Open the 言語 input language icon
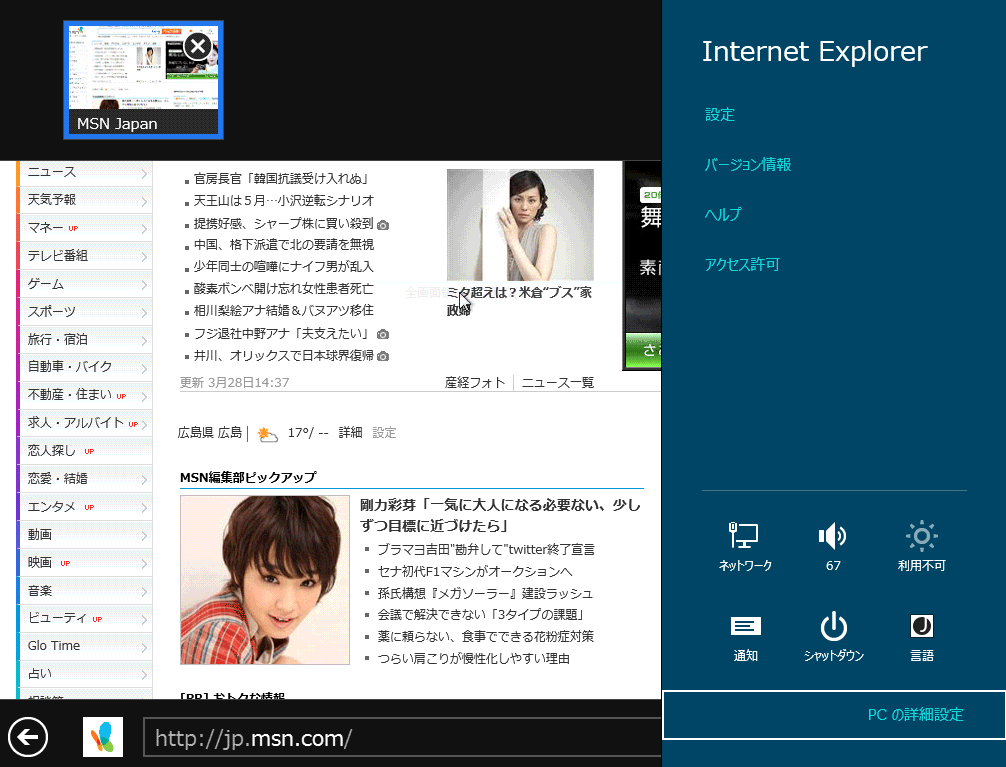Screen dimensions: 1006x767 click(x=922, y=637)
